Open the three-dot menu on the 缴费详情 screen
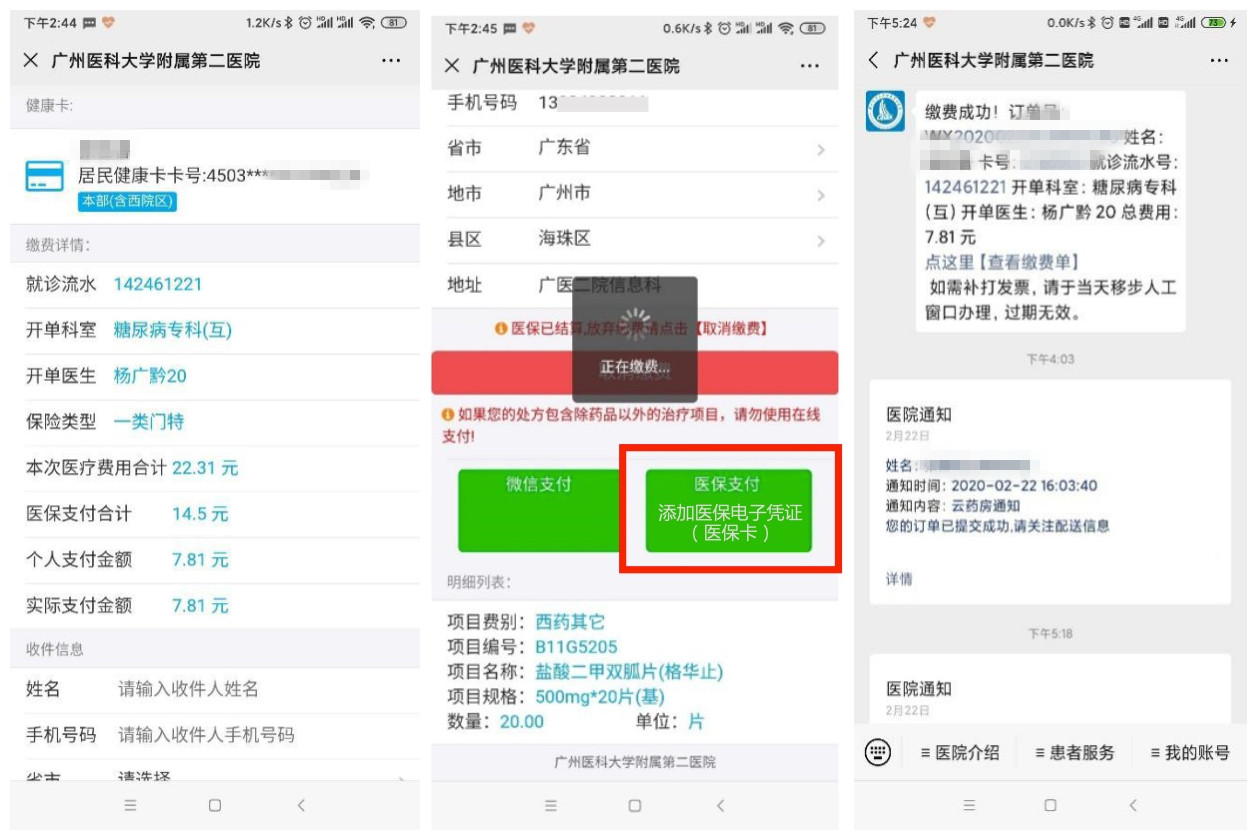Screen dimensions: 1257x840 click(391, 61)
